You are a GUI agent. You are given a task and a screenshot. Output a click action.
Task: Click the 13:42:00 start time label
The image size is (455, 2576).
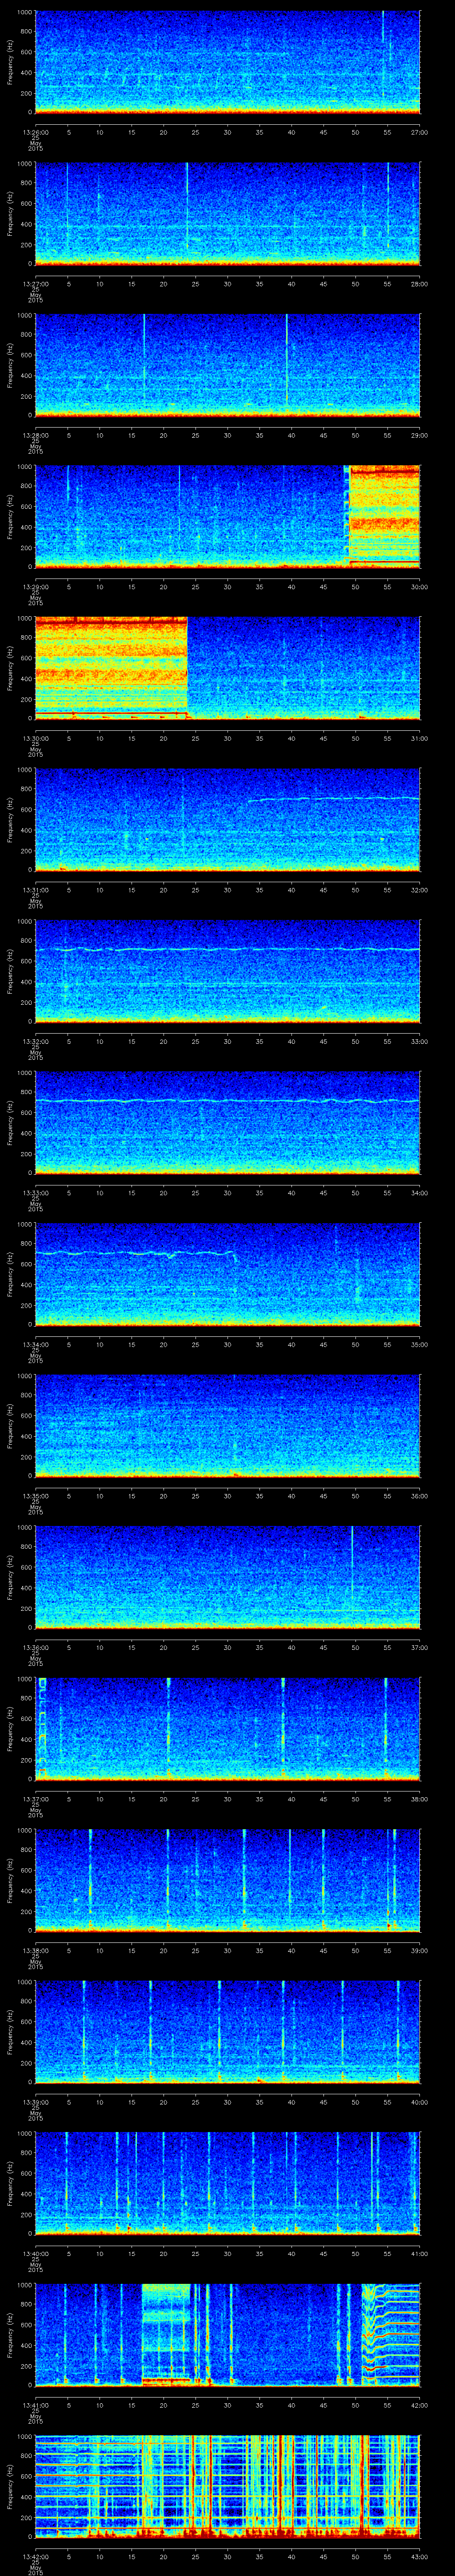point(35,2556)
